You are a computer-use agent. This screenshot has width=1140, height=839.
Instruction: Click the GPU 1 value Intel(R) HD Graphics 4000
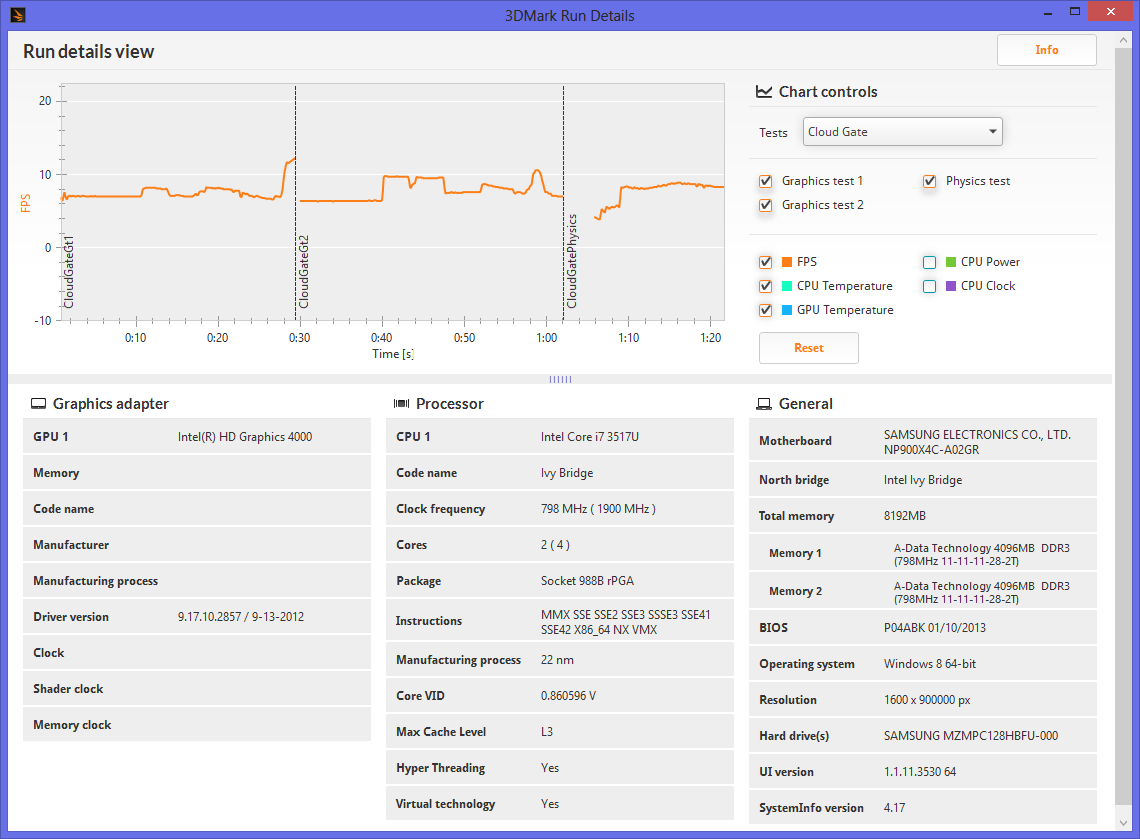(245, 436)
